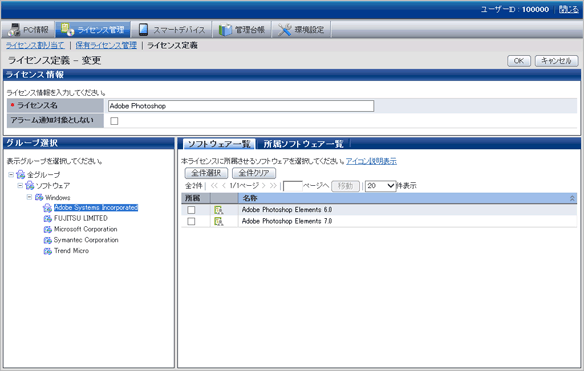Click Adobe Systems Incorporated group icon
This screenshot has width=584, height=371.
[47, 207]
